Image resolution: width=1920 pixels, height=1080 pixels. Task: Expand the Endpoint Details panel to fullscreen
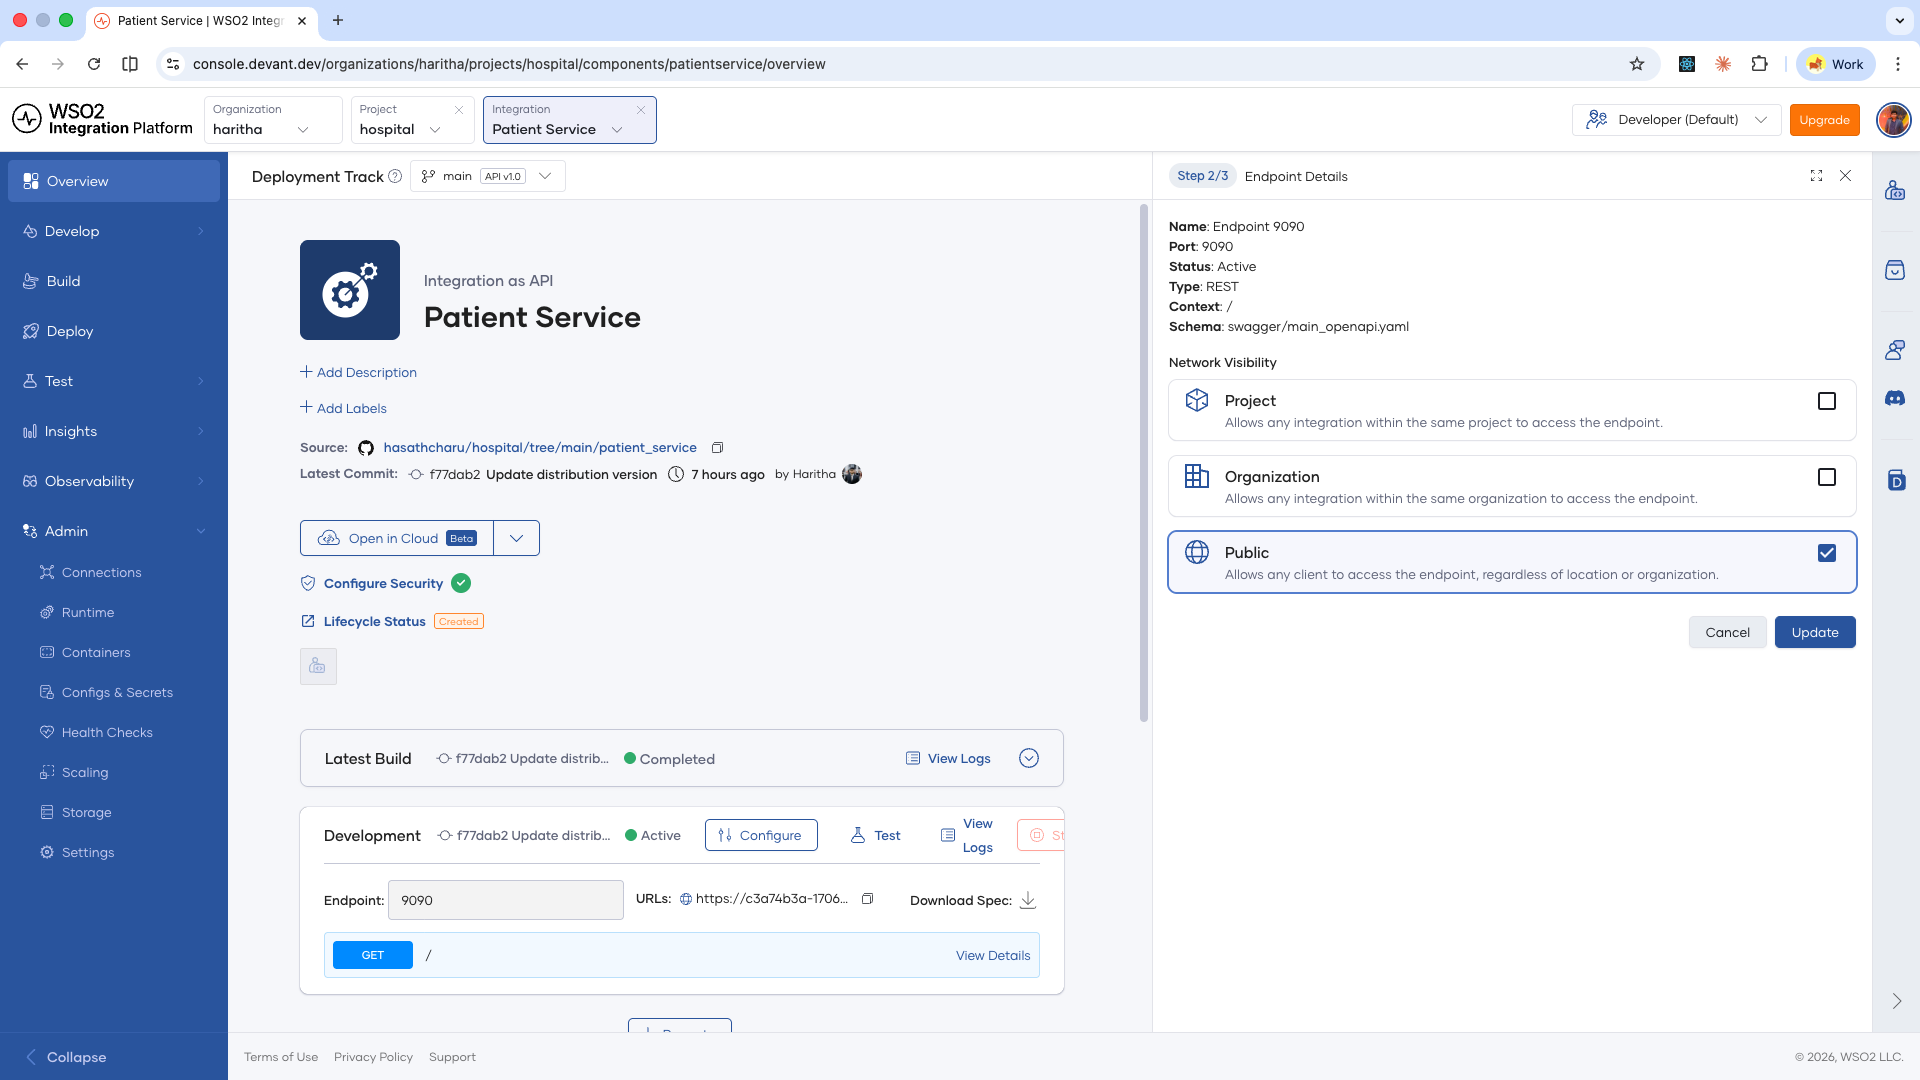pyautogui.click(x=1816, y=176)
